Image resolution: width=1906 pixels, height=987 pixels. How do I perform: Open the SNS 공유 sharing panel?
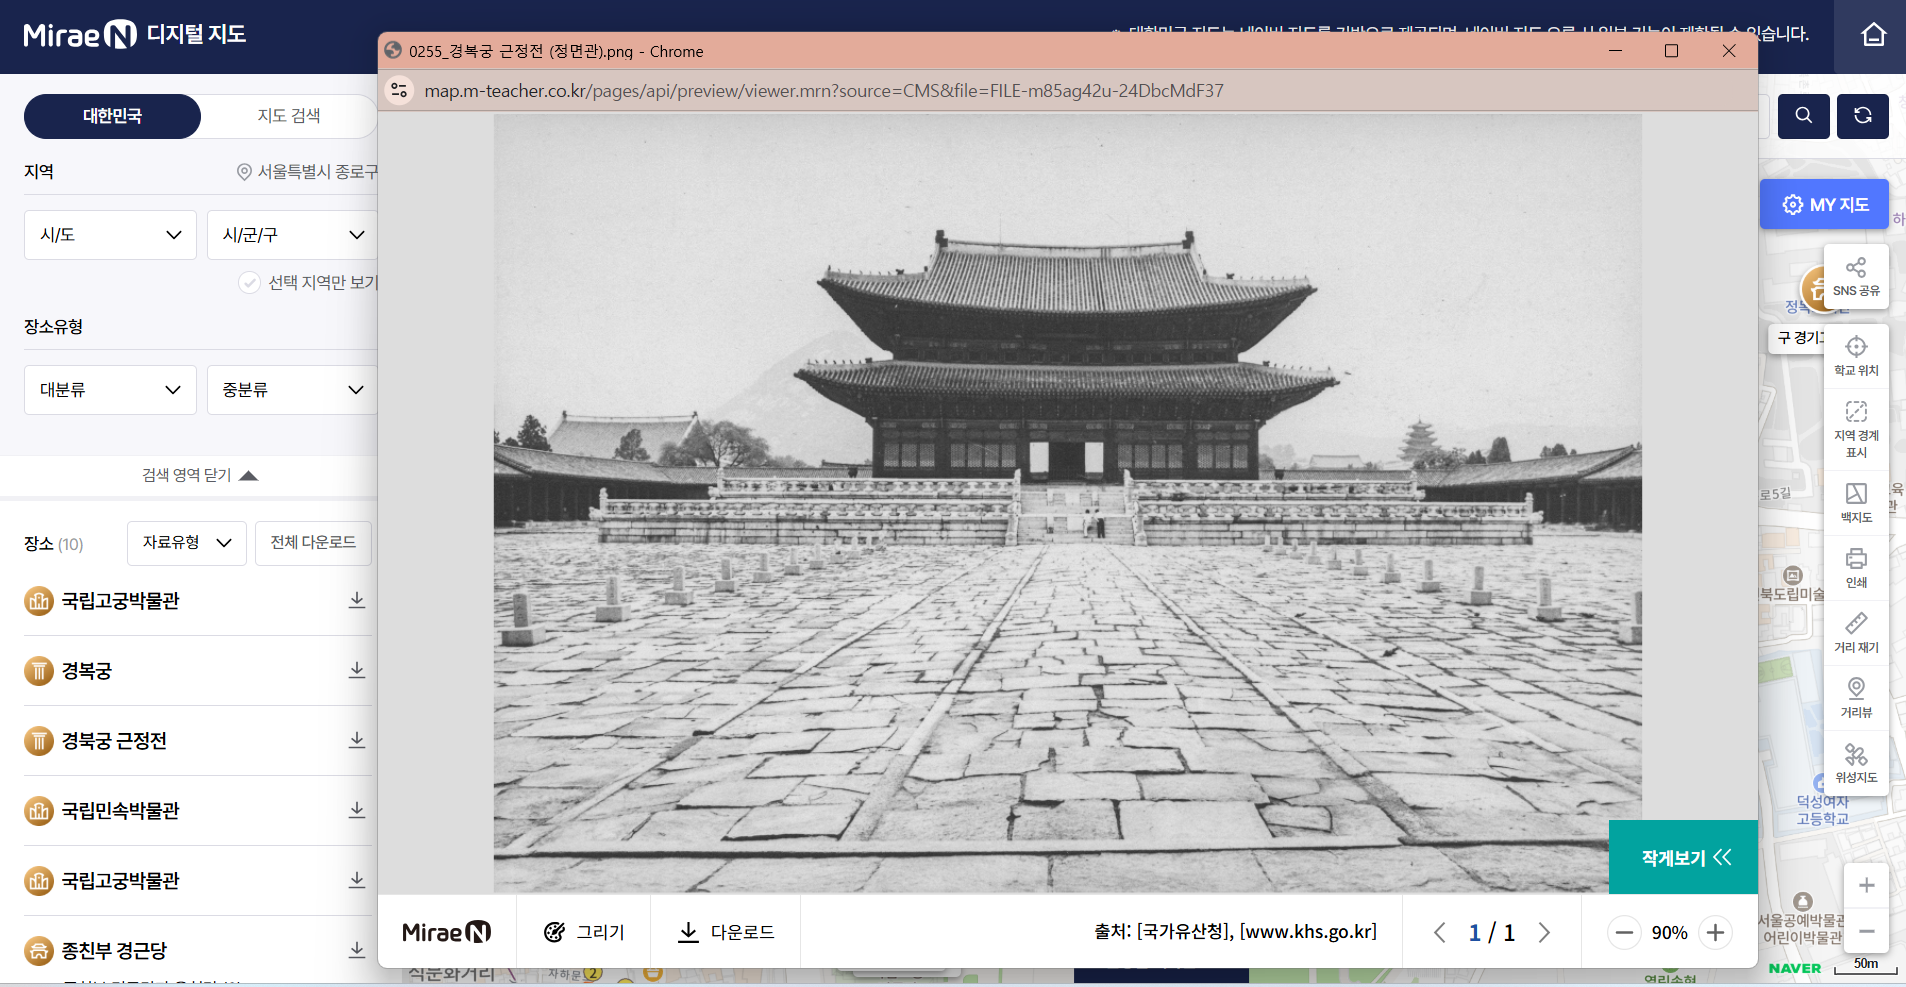point(1856,276)
